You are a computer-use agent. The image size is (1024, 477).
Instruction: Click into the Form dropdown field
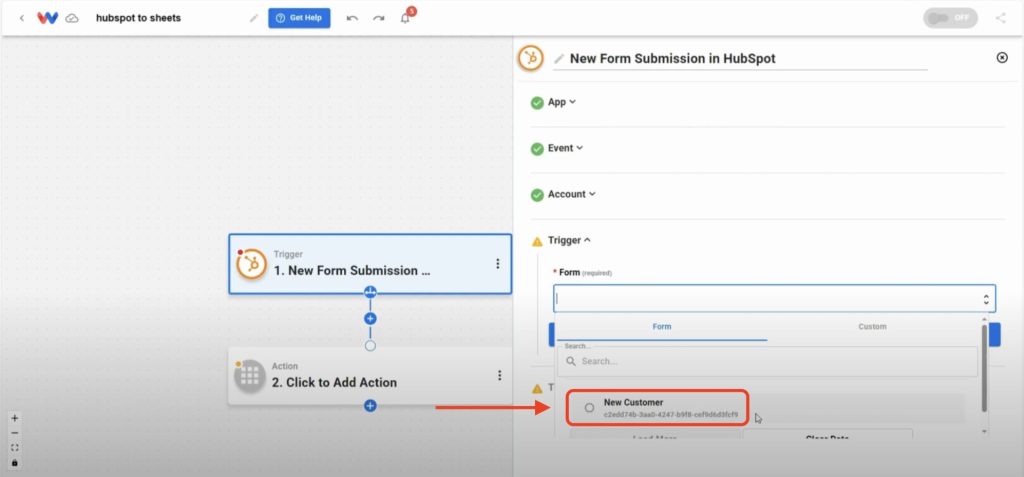tap(775, 299)
